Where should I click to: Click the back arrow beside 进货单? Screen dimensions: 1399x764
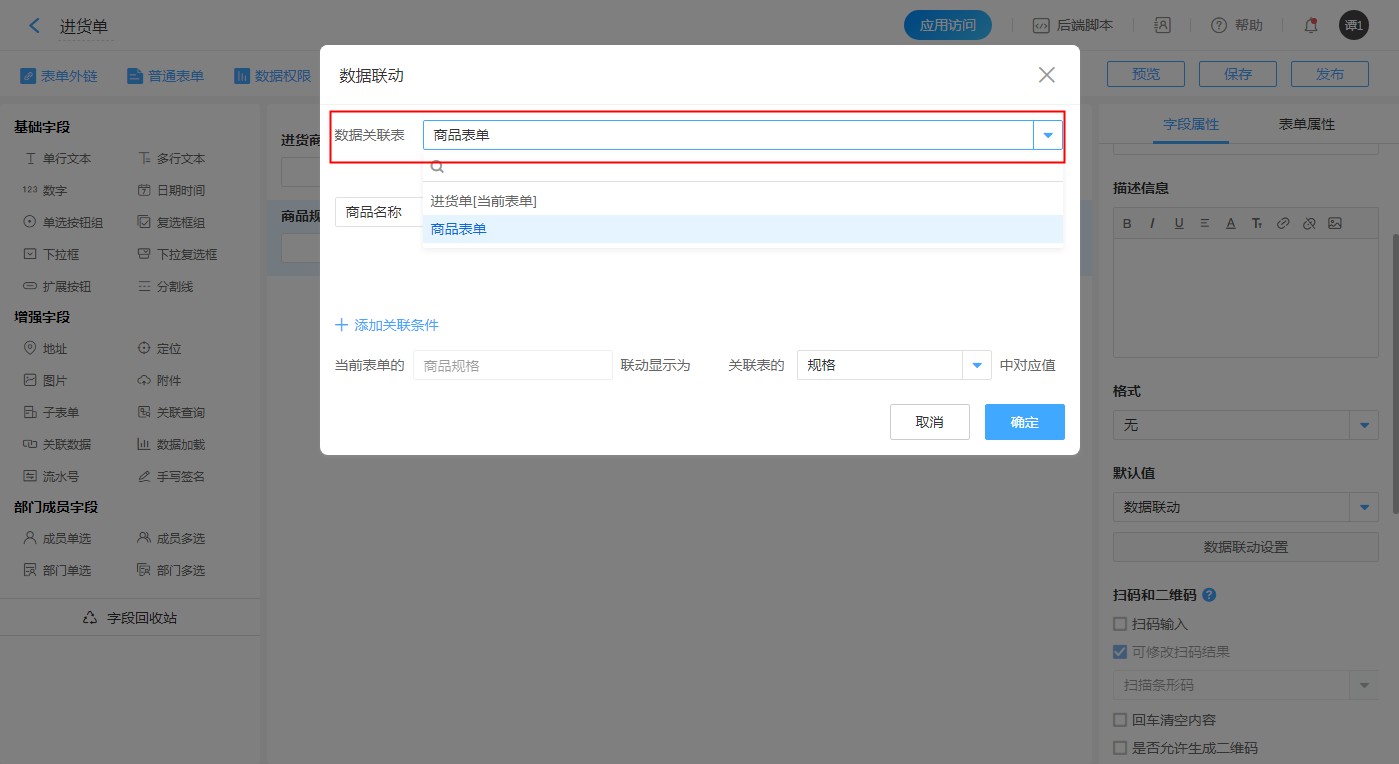[x=35, y=26]
